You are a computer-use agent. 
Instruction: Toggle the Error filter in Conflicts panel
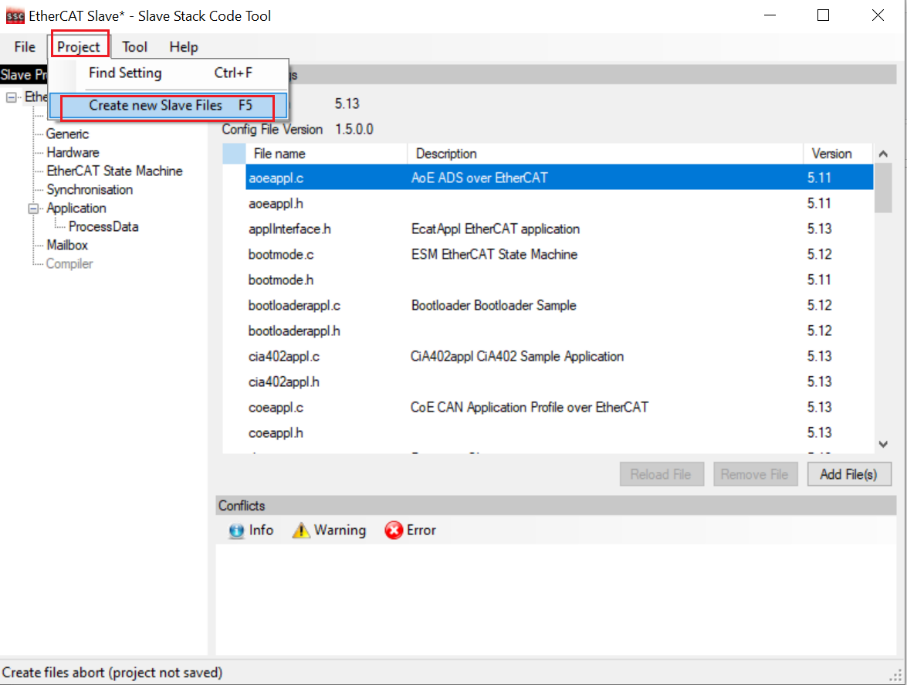410,531
